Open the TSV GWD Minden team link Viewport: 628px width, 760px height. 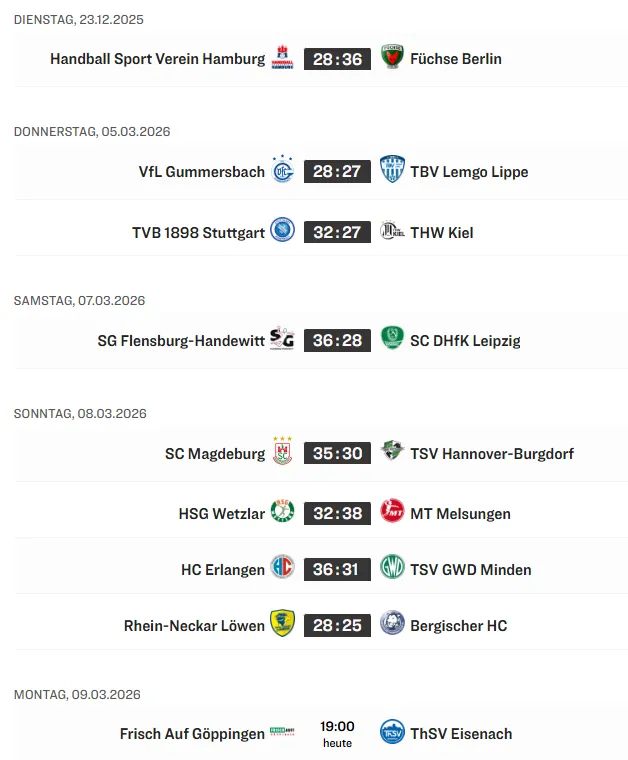(470, 569)
